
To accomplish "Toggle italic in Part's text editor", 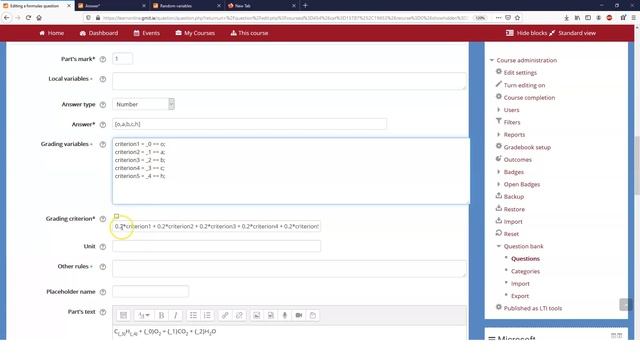I will point(176,316).
